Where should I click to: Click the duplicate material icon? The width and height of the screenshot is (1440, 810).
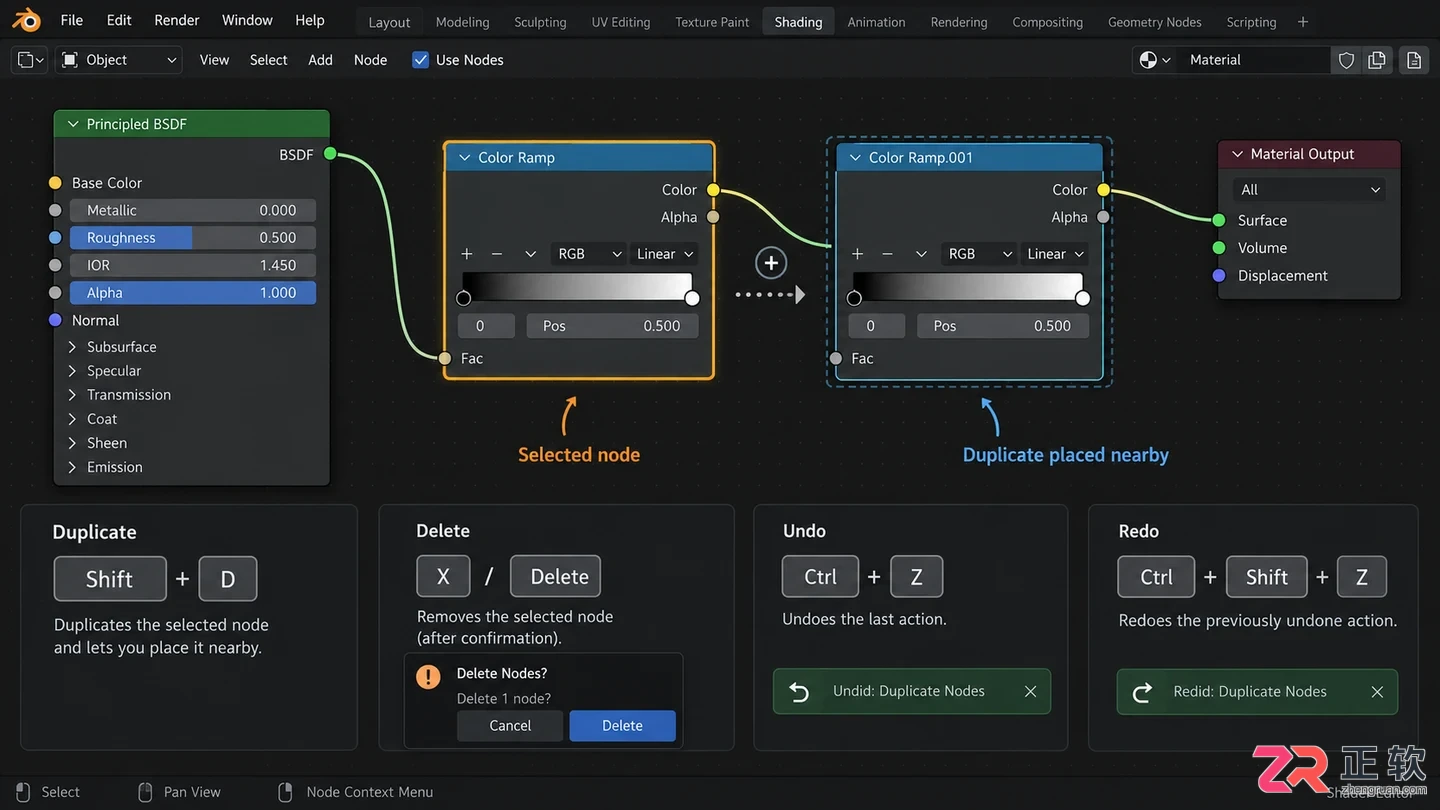click(1377, 60)
